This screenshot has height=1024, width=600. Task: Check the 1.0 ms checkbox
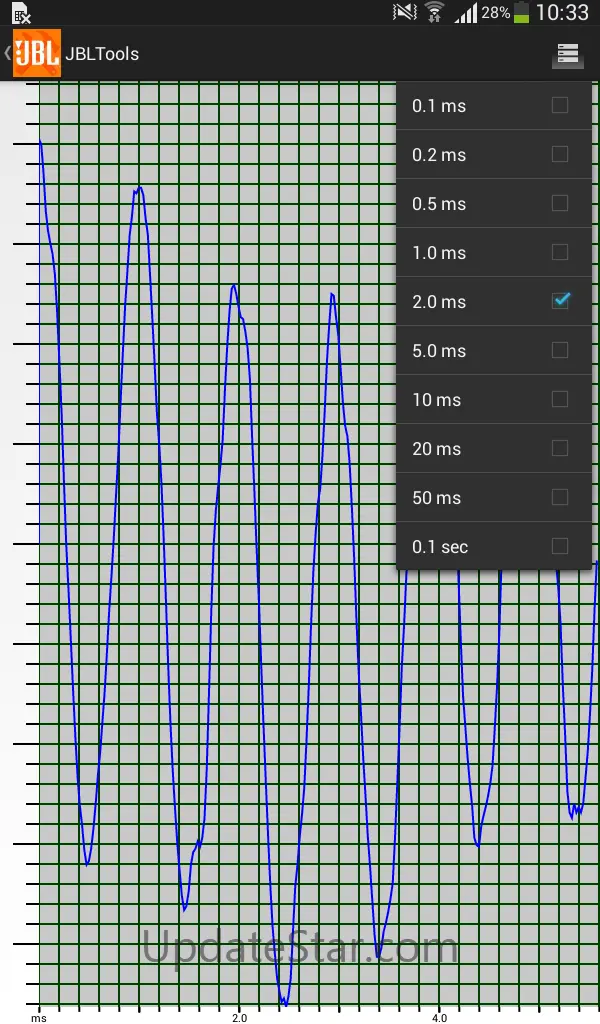click(x=560, y=252)
